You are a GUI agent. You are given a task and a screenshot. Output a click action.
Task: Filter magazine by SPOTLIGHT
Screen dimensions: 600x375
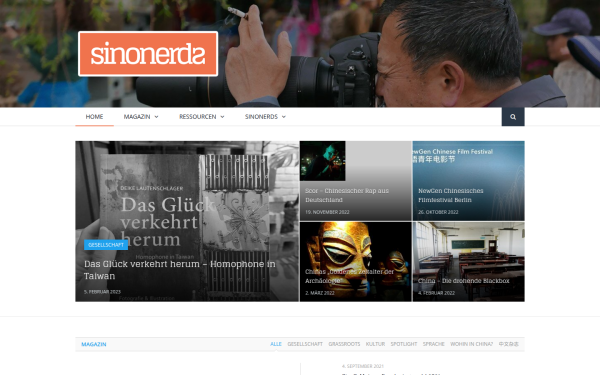coord(404,344)
